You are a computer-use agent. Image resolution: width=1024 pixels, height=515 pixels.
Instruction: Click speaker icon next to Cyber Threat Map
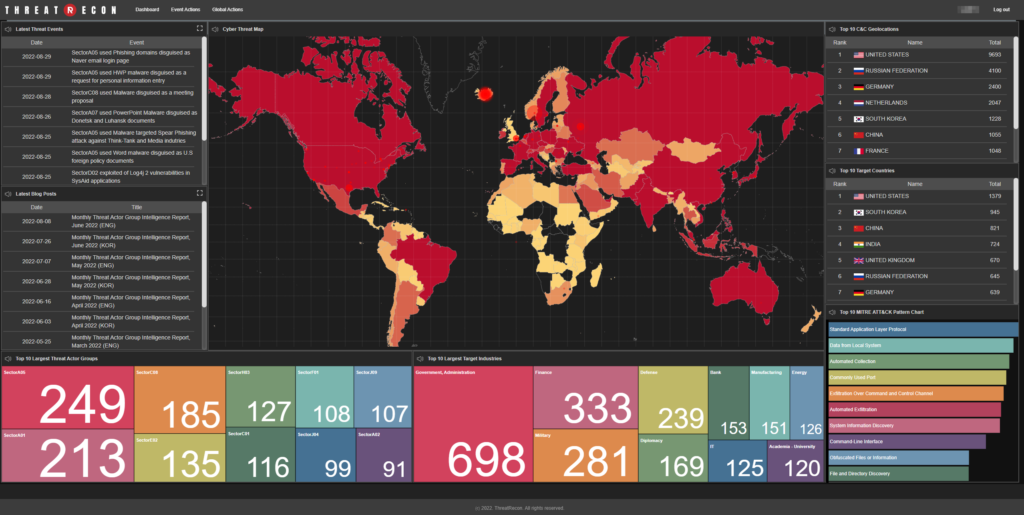point(215,29)
